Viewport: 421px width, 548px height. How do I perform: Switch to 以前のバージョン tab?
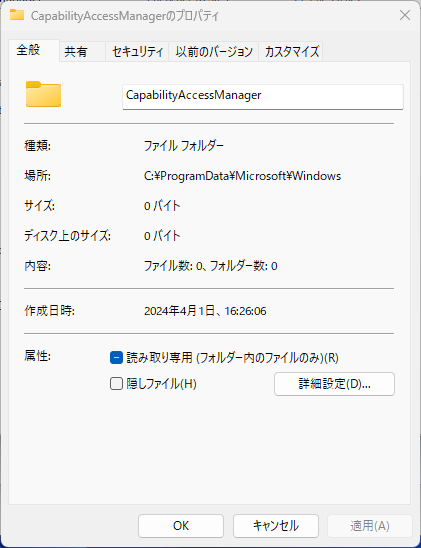pyautogui.click(x=214, y=52)
